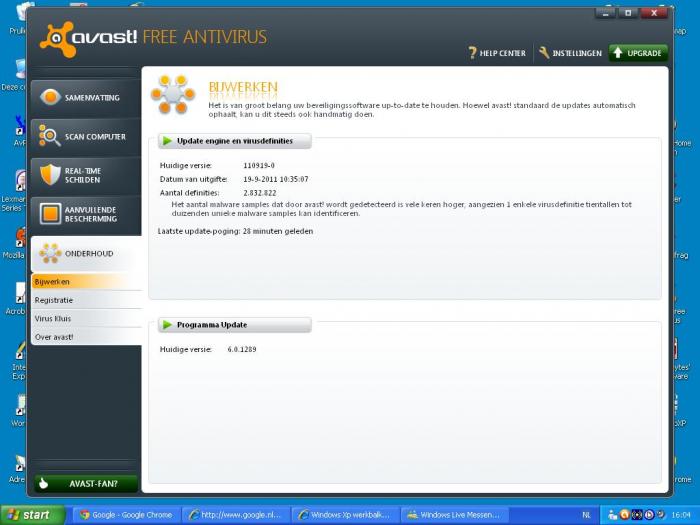Viewport: 700px width, 525px height.
Task: Click 'Laatste update-poging: 28 minuten geleden' text
Action: 235,231
